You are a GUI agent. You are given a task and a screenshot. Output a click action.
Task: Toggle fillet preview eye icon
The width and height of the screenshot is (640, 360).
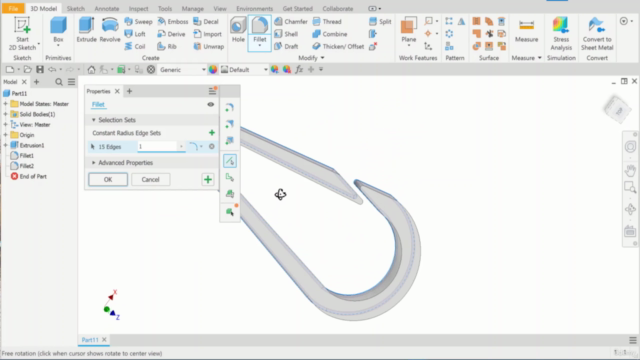211,104
